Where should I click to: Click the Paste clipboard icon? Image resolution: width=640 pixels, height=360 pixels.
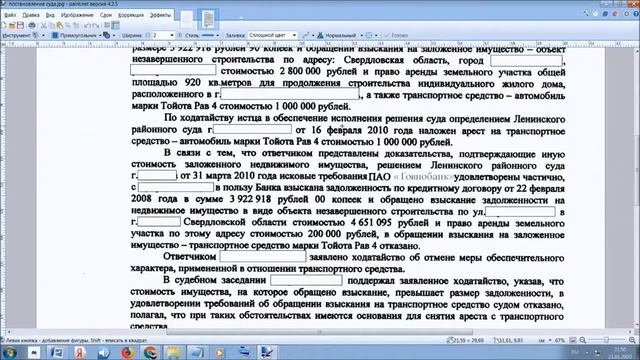pos(60,25)
